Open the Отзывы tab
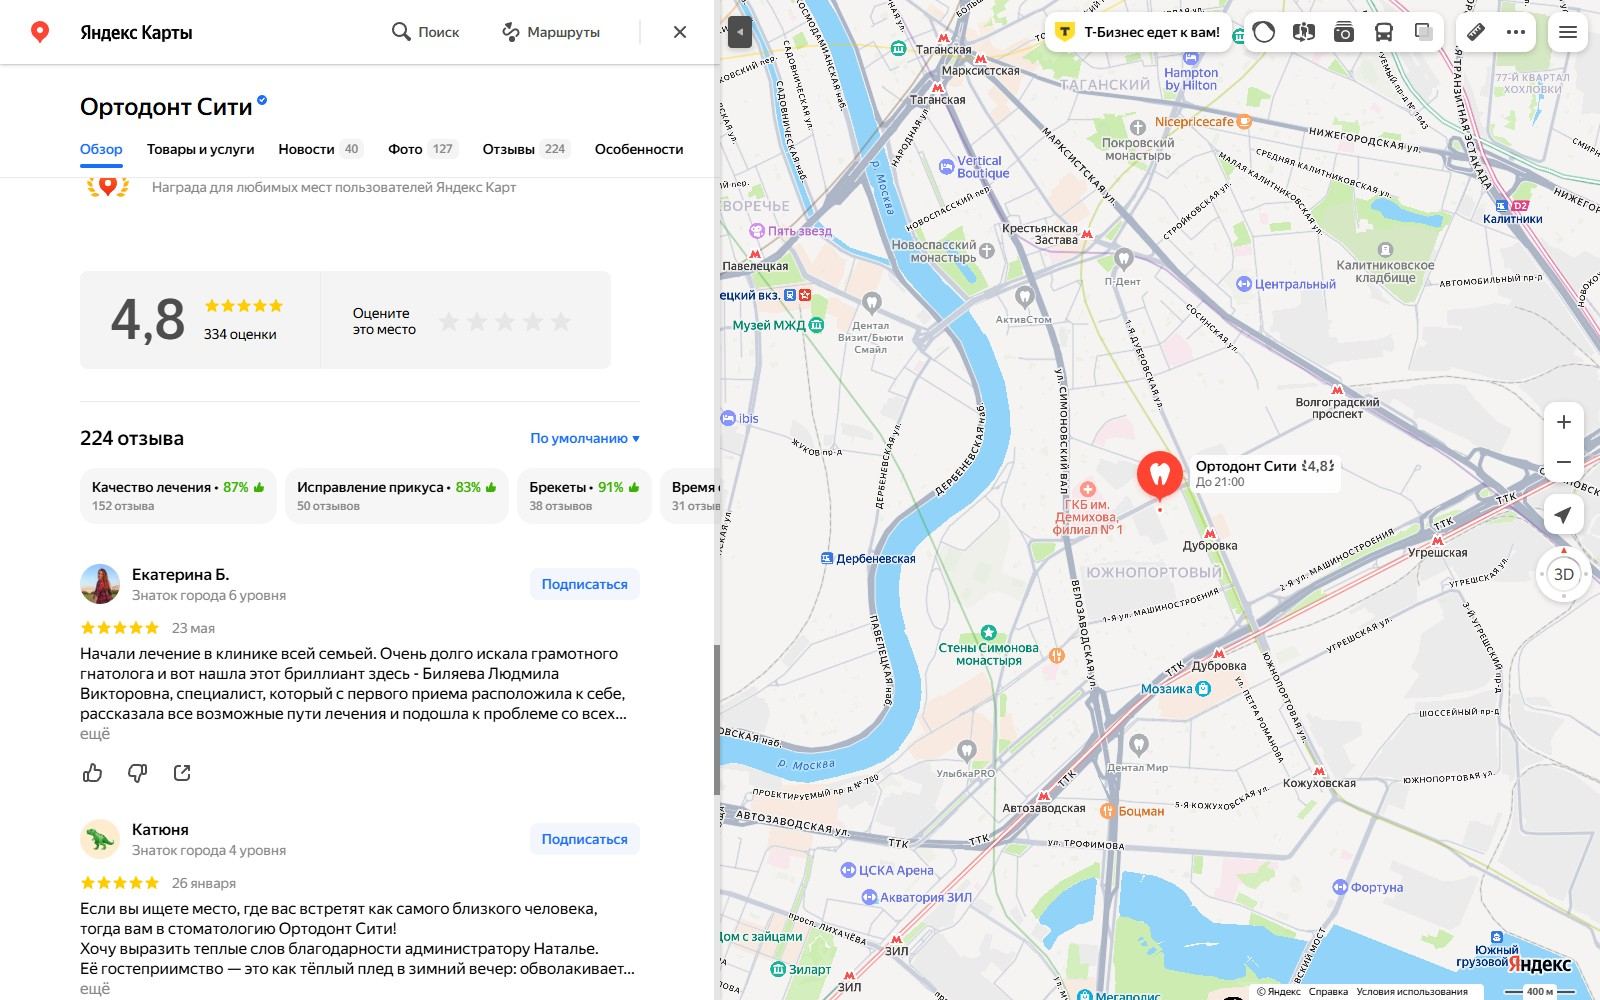This screenshot has height=1000, width=1600. pyautogui.click(x=526, y=149)
